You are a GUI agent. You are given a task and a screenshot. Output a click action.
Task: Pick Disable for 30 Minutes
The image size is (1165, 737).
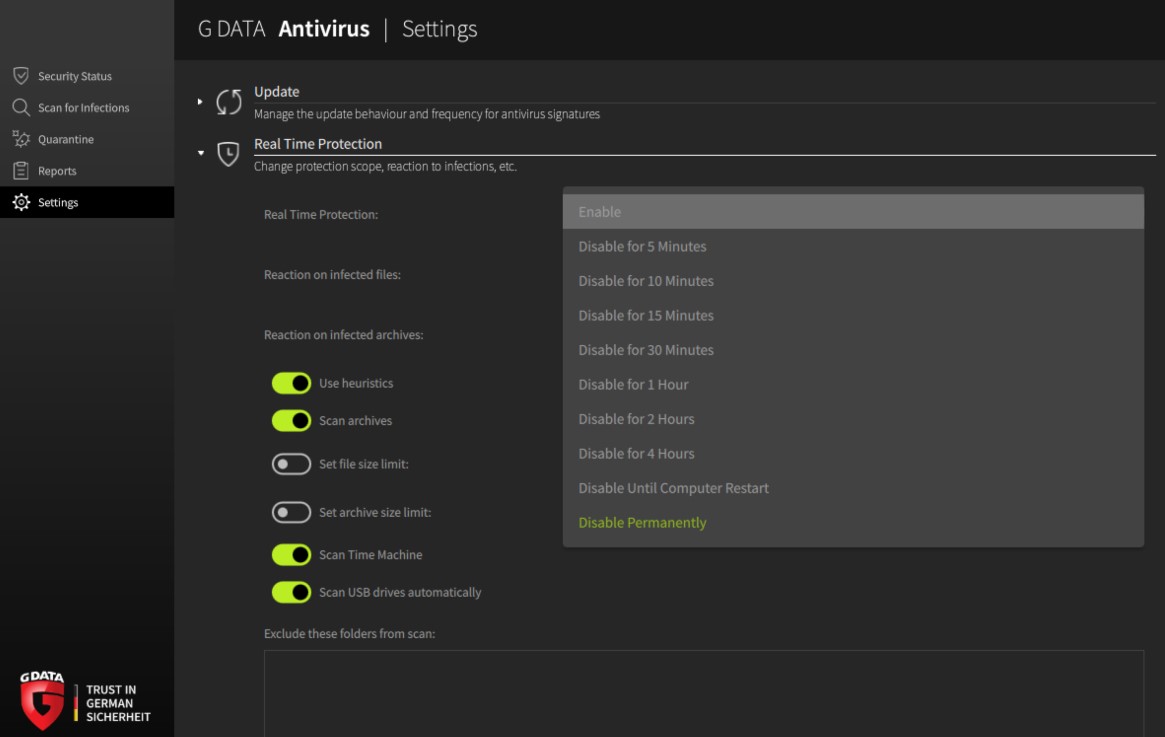(853, 350)
